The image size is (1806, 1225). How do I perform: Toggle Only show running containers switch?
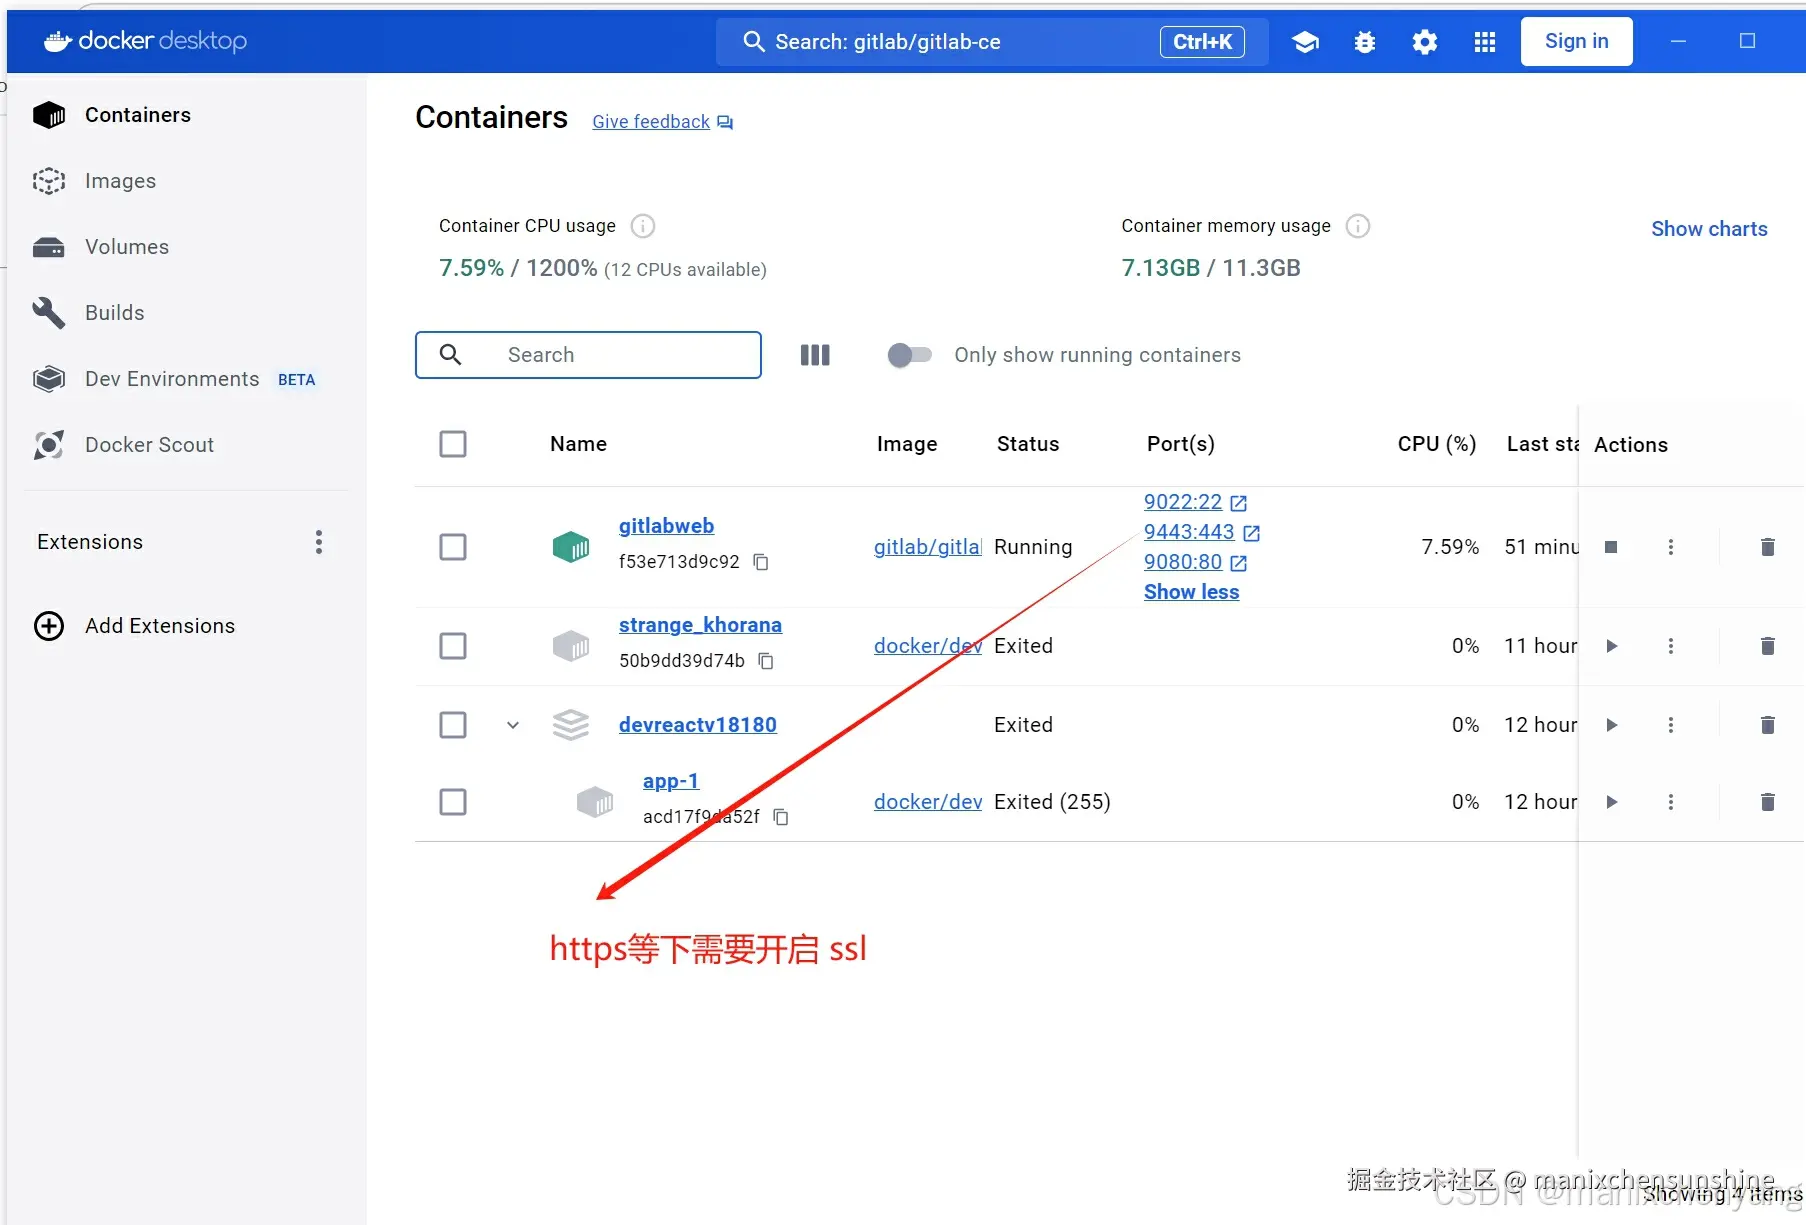click(909, 355)
